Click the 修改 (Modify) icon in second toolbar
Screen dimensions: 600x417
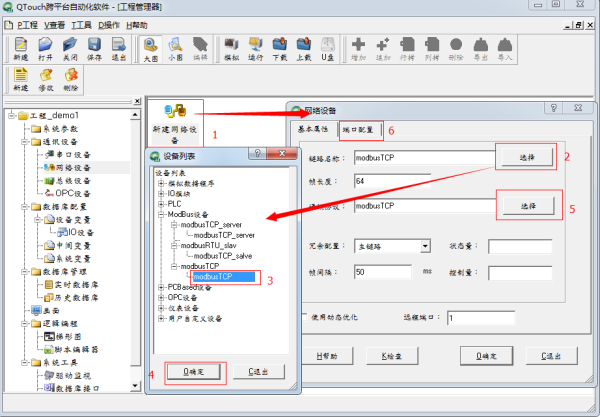[46, 82]
